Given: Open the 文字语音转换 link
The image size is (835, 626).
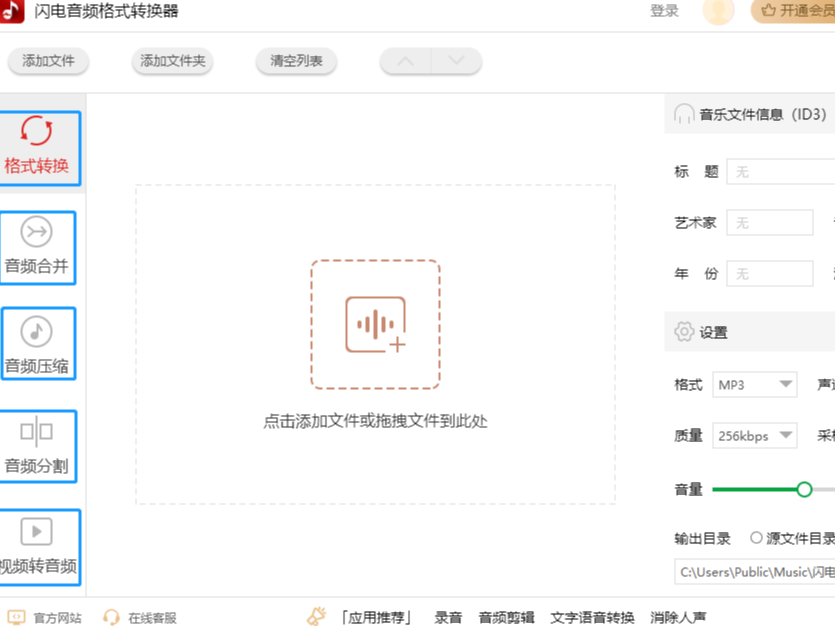Looking at the screenshot, I should (x=592, y=618).
